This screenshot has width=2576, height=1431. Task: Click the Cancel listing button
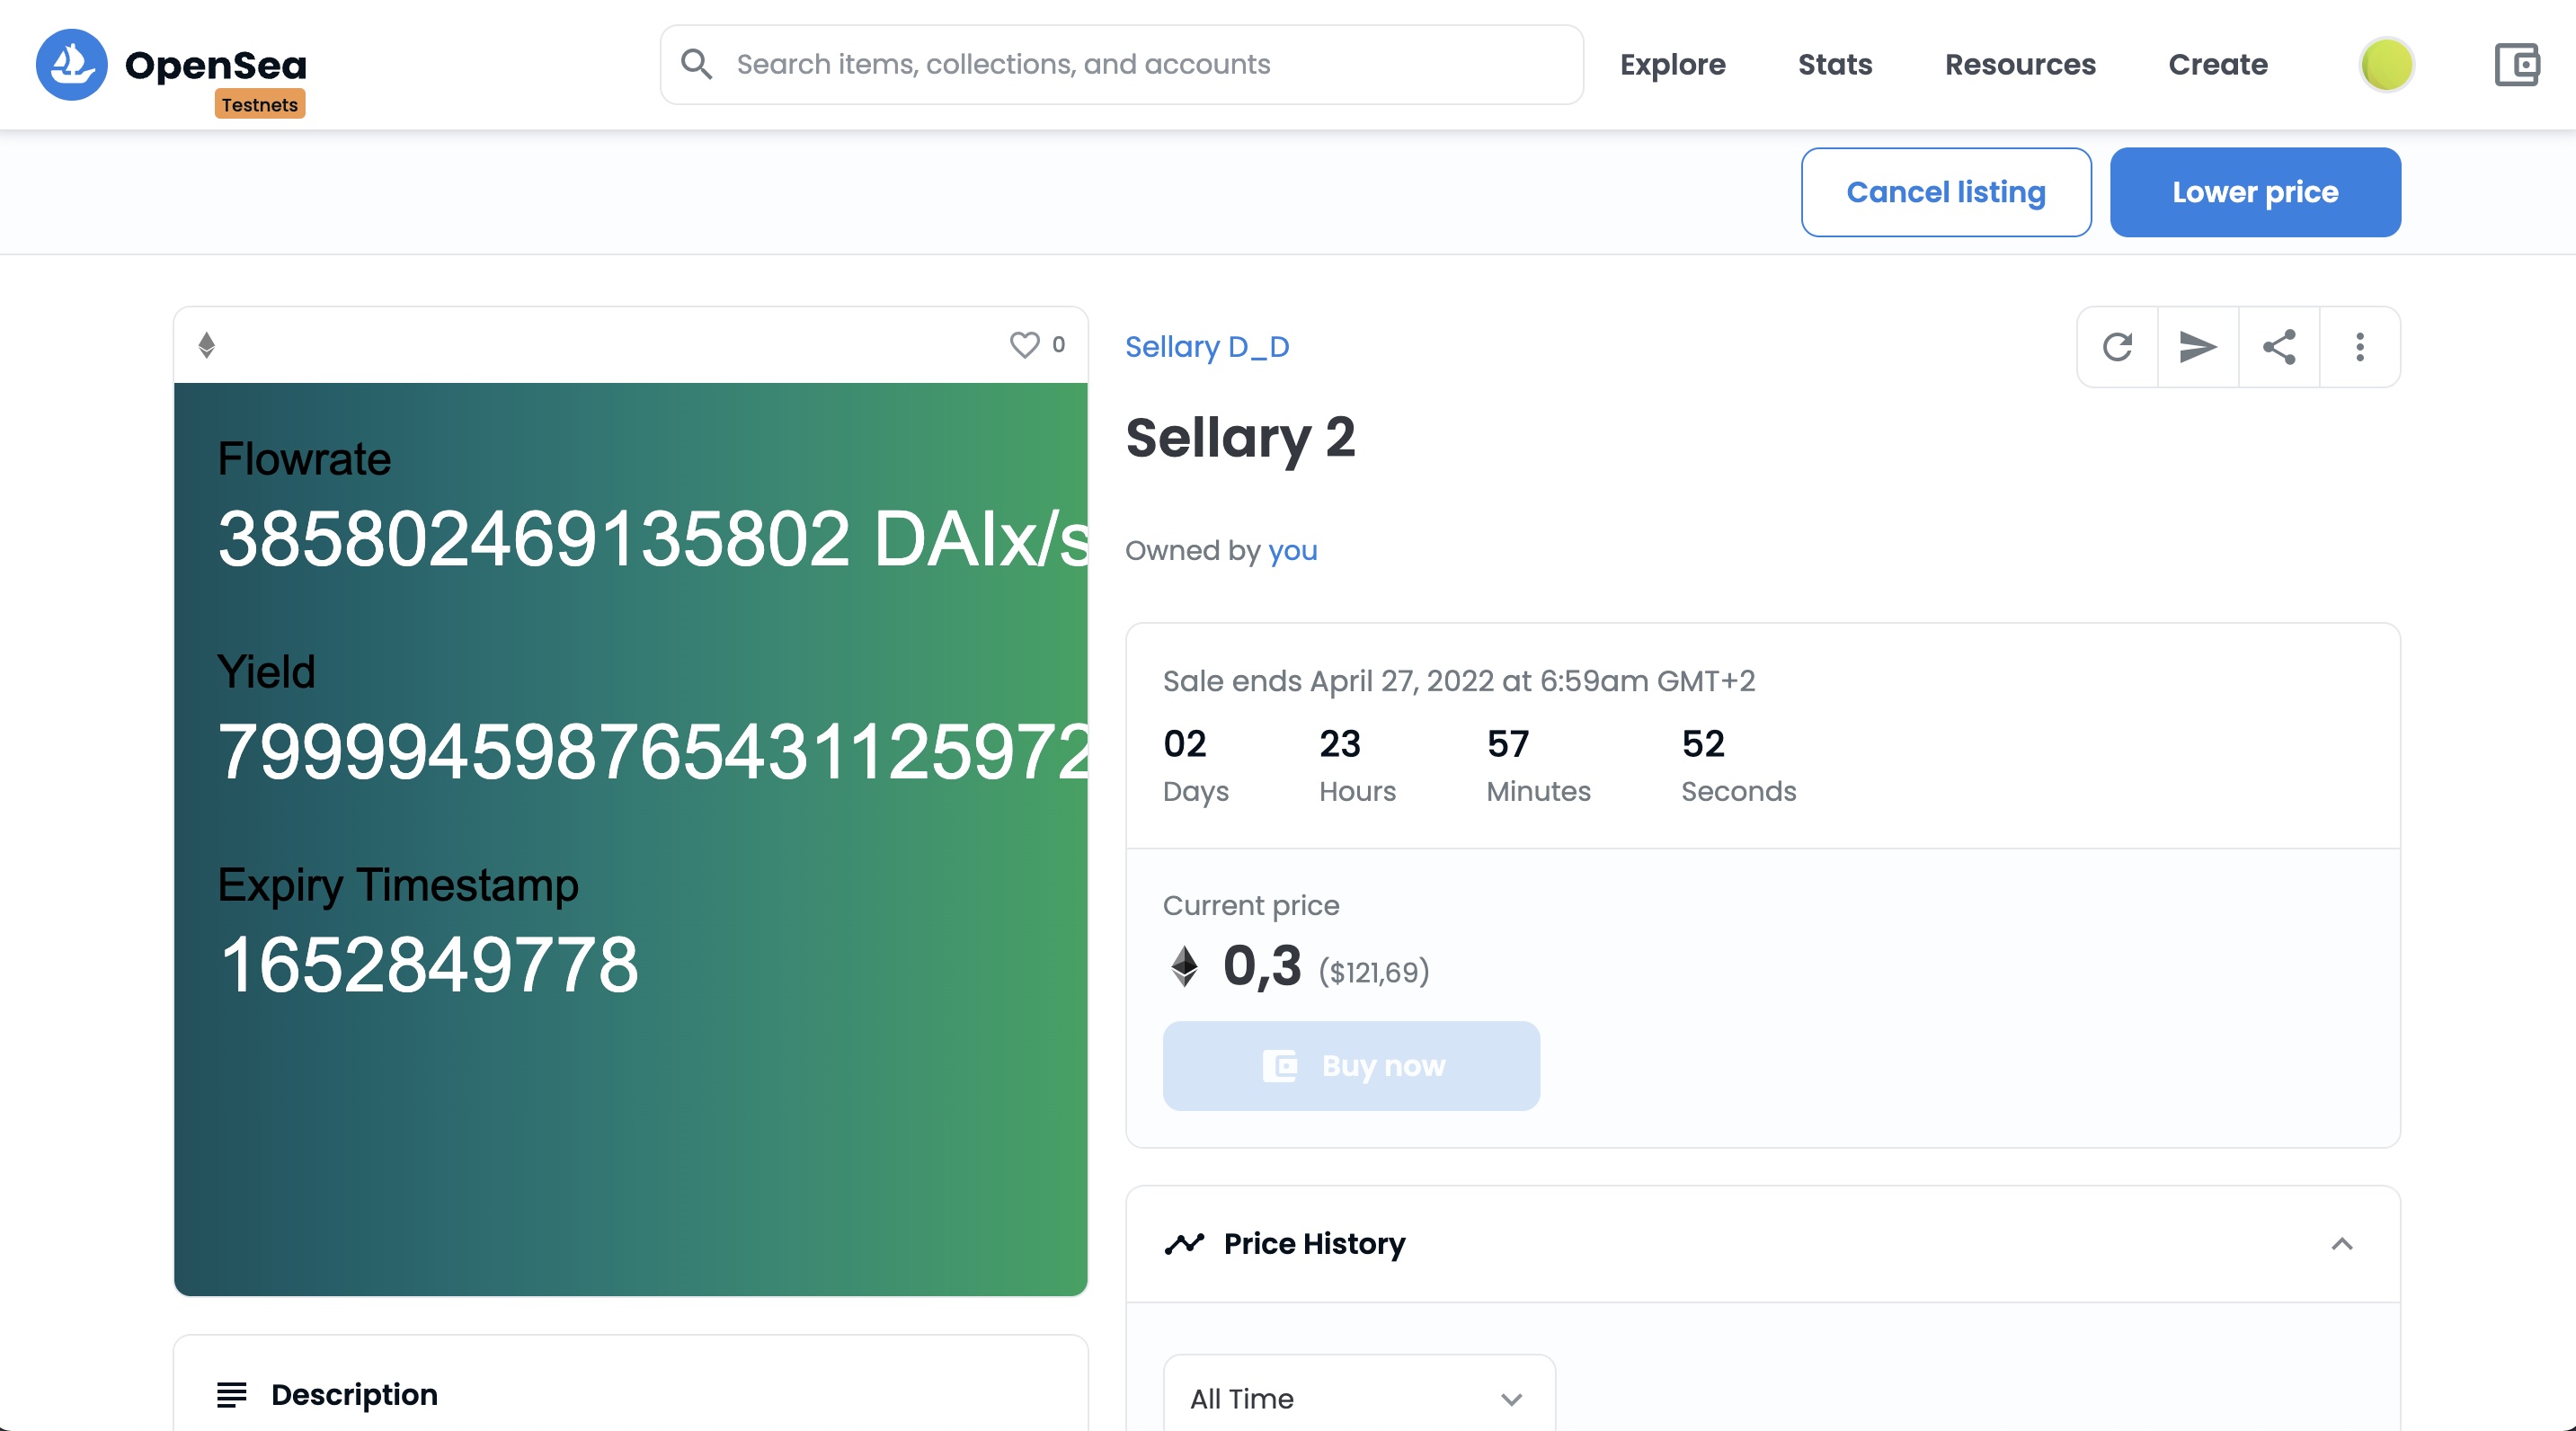point(1945,192)
